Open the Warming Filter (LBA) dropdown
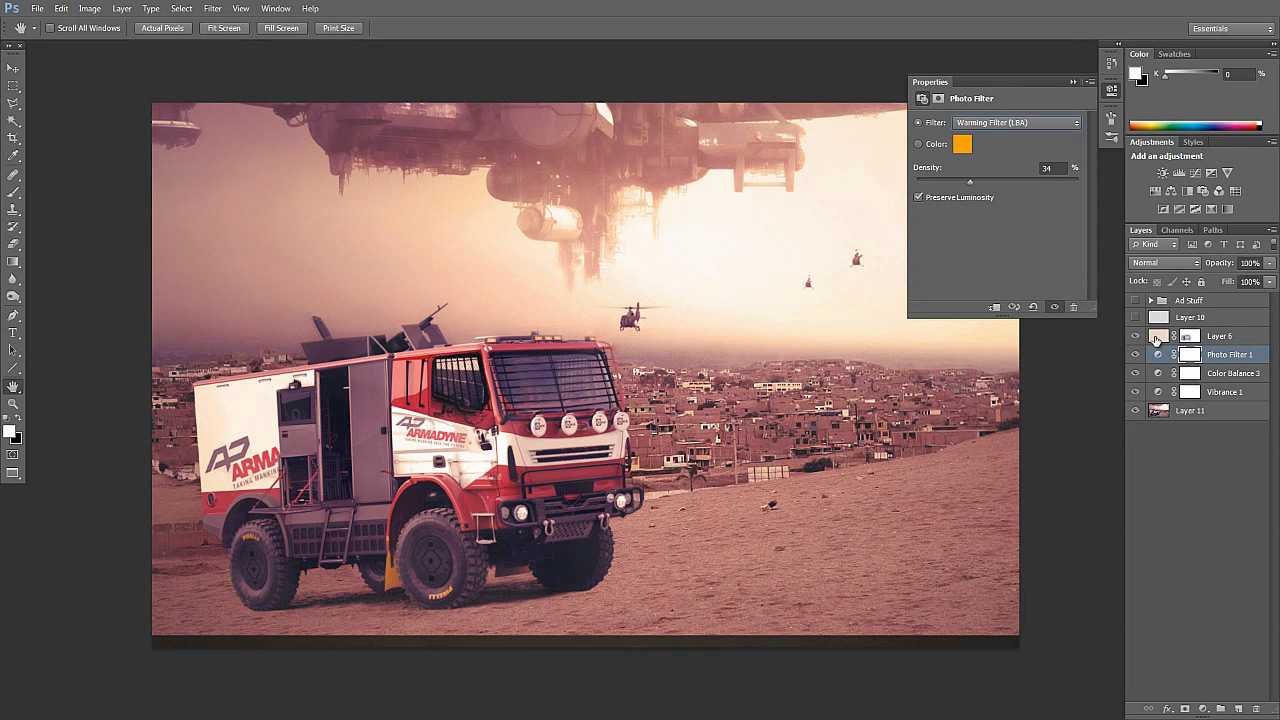Viewport: 1280px width, 720px height. tap(1017, 123)
